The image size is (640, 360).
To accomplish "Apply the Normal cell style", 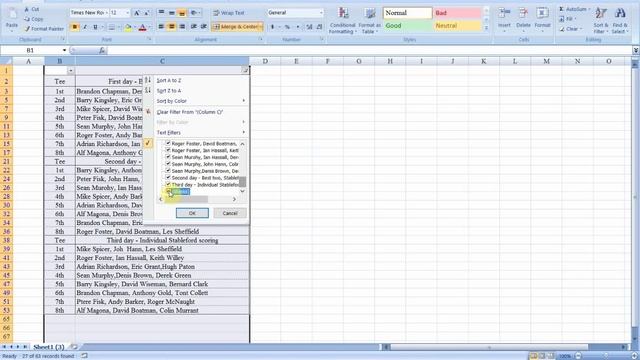I will tap(407, 13).
